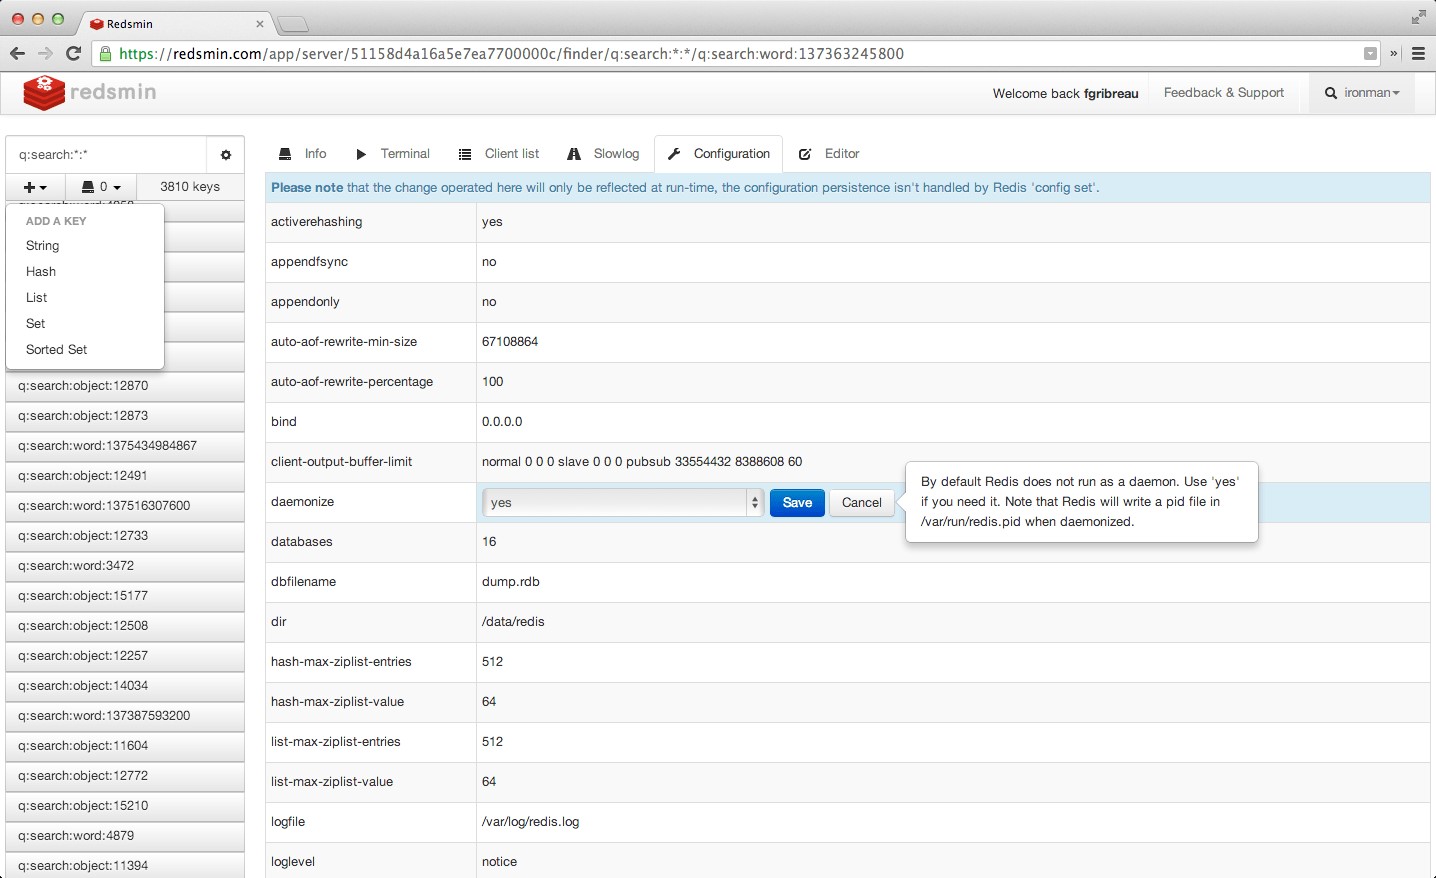Open the daemonize yes/no select box
This screenshot has height=878, width=1436.
pos(622,503)
